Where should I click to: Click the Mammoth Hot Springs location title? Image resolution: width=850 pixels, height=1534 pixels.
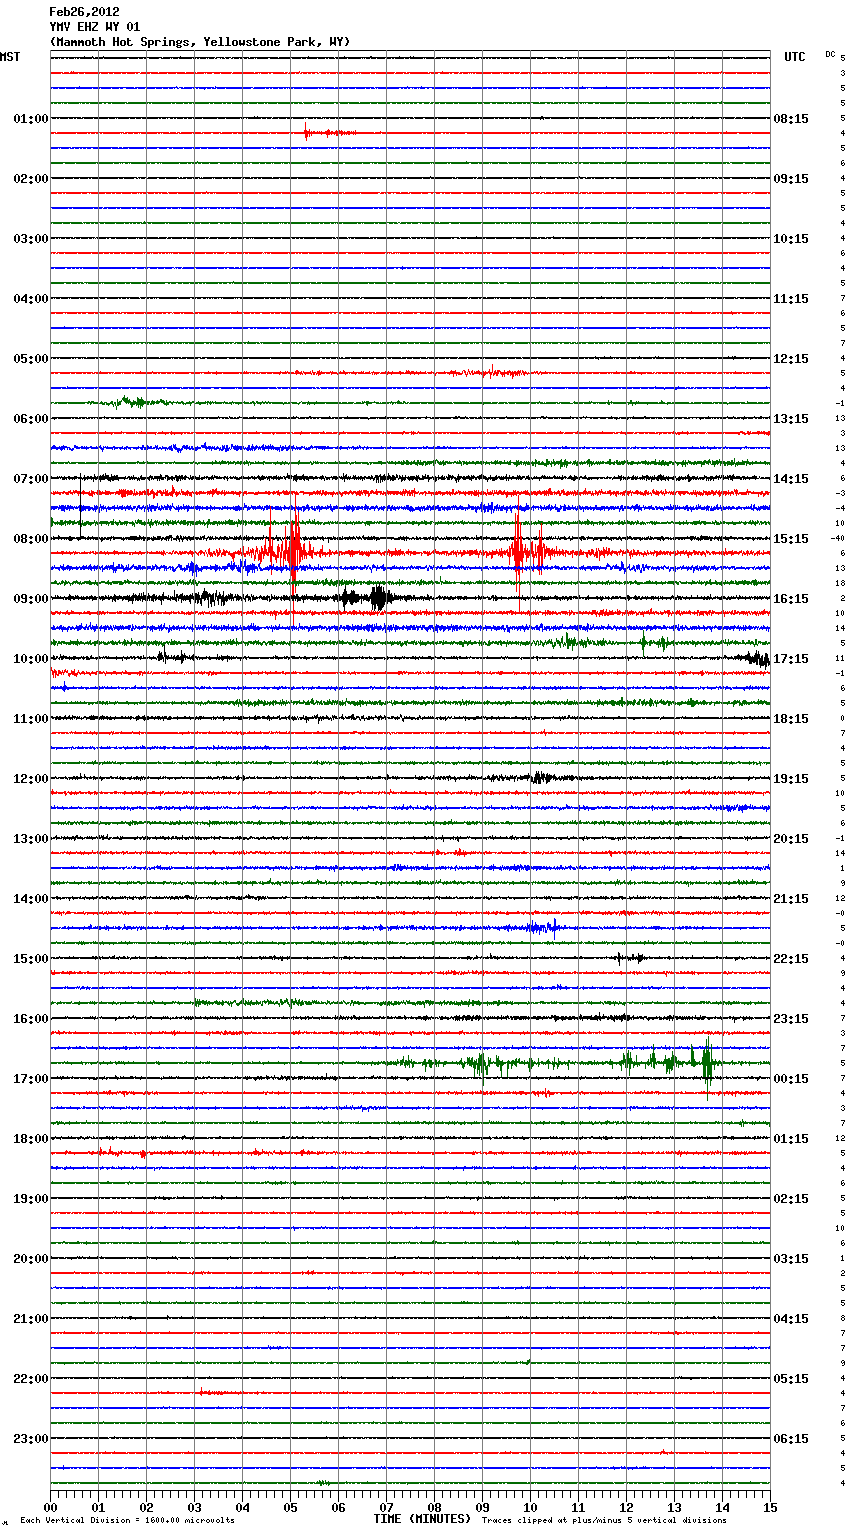click(x=200, y=42)
